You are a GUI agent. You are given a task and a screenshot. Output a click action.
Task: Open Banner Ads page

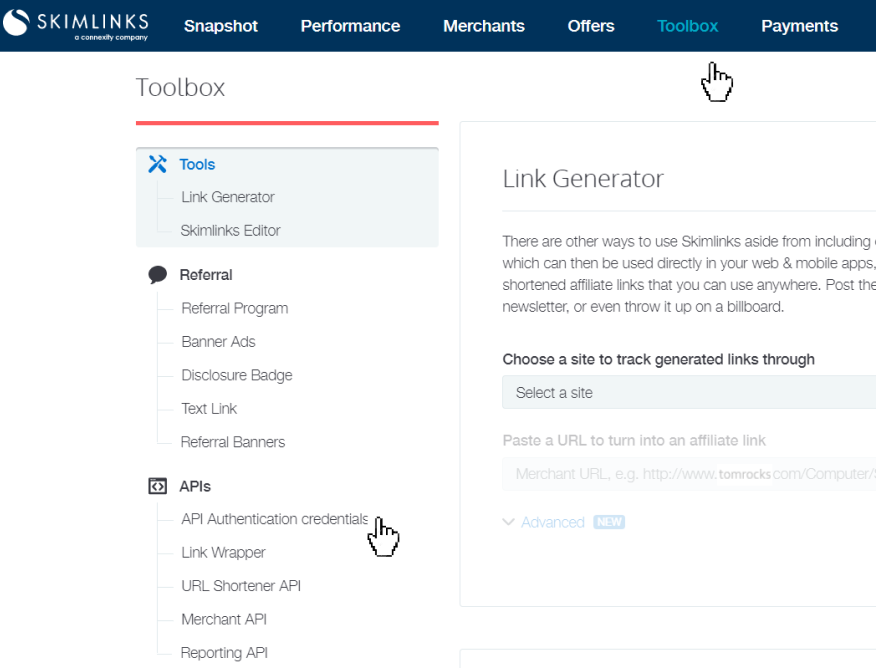[x=218, y=342]
